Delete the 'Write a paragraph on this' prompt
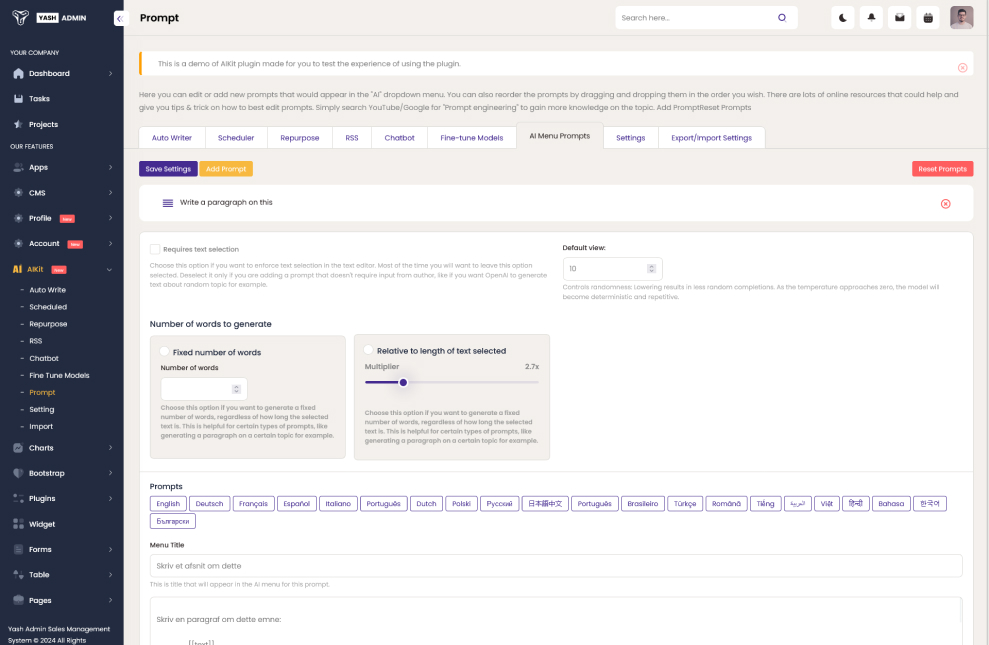989x645 pixels. click(945, 204)
